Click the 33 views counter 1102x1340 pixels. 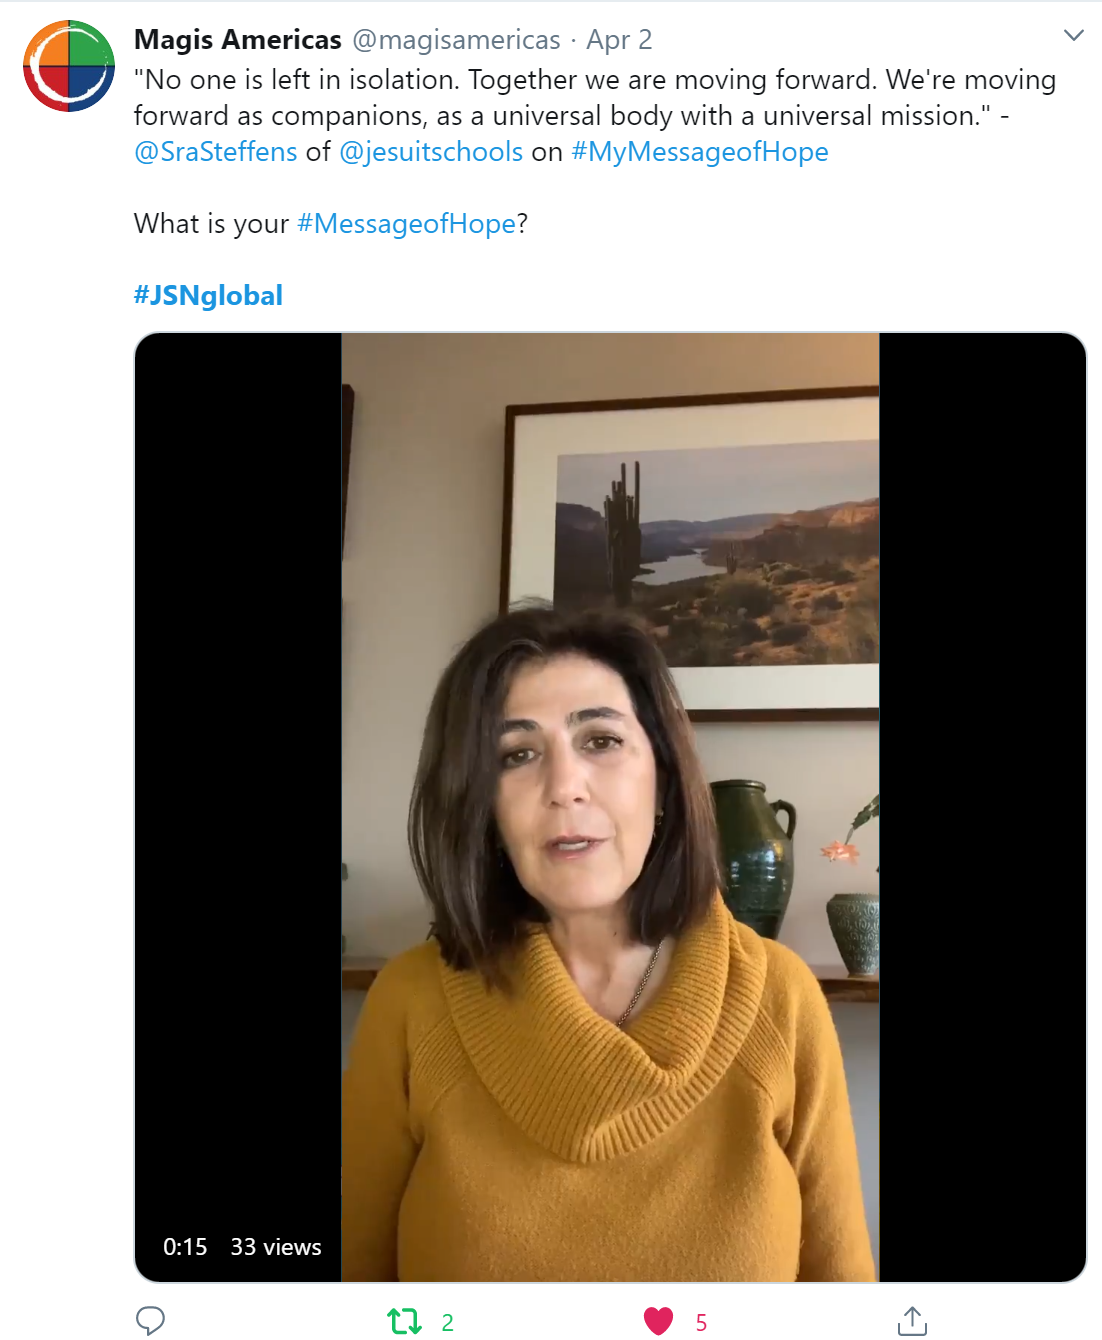click(276, 1247)
